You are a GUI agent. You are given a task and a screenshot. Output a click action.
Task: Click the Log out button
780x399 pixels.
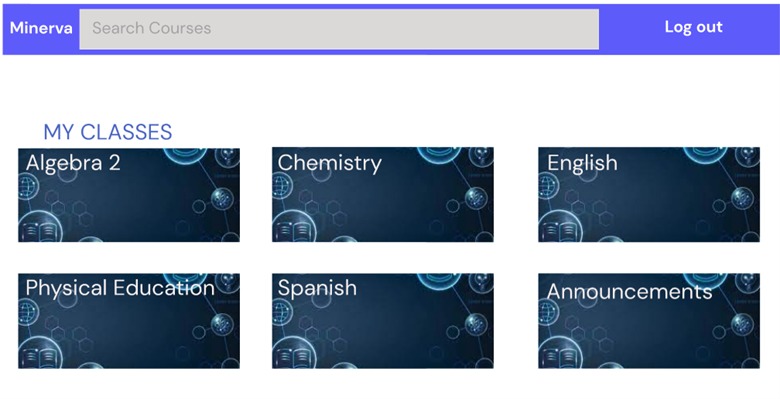tap(693, 27)
